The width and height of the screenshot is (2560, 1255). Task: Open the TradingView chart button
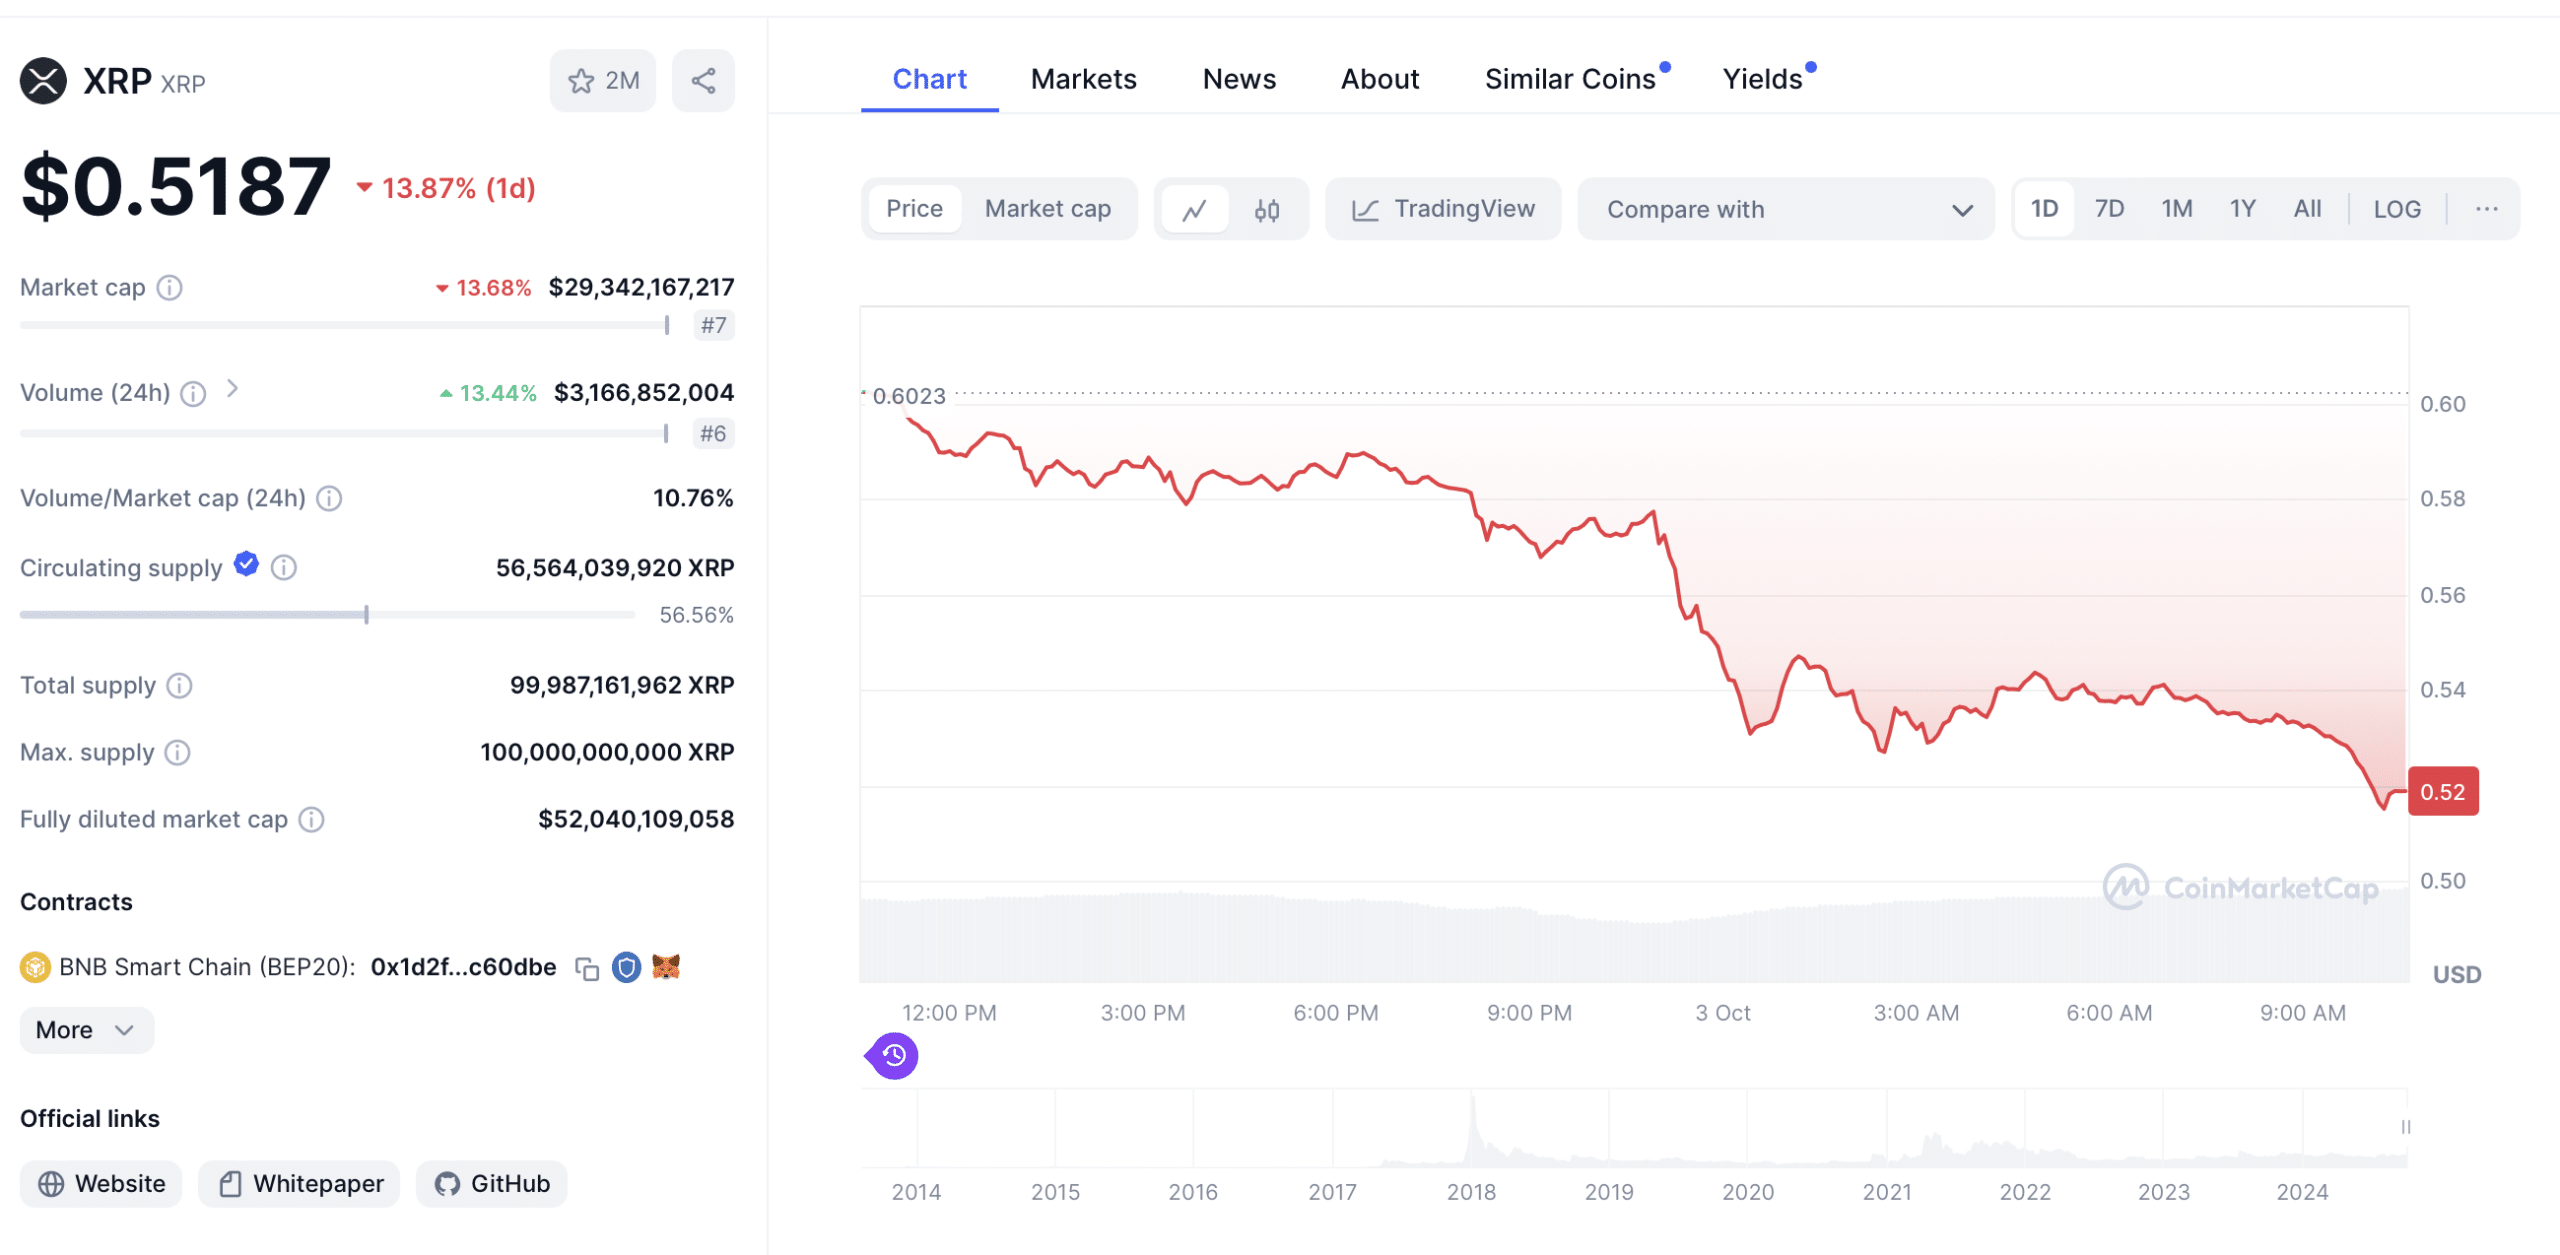click(x=1443, y=210)
